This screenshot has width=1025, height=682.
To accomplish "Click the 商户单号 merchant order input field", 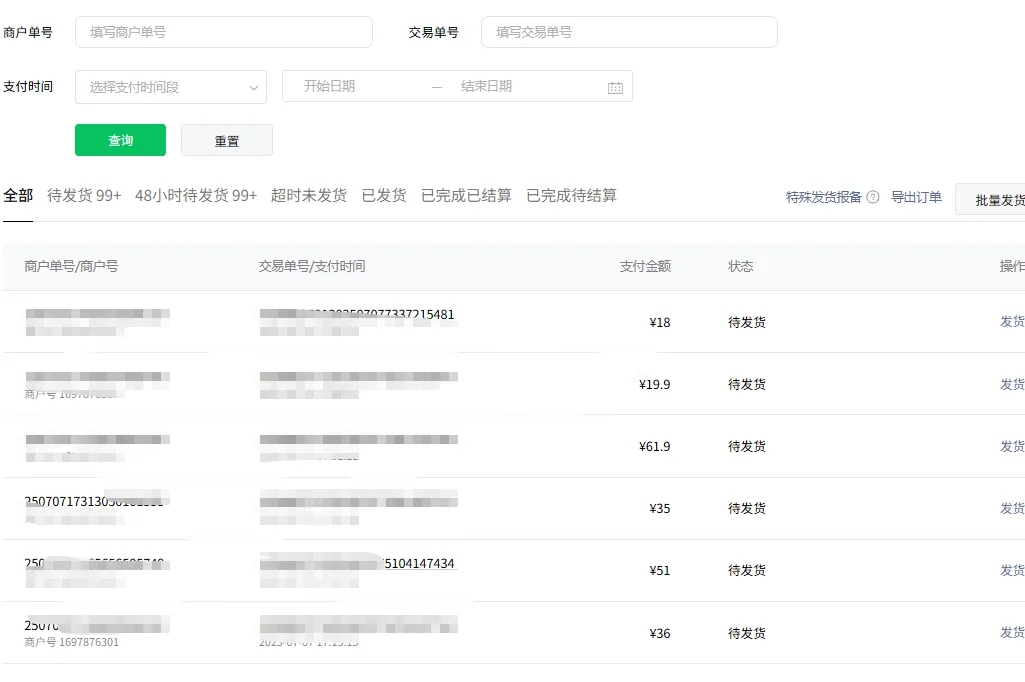I will coord(223,32).
